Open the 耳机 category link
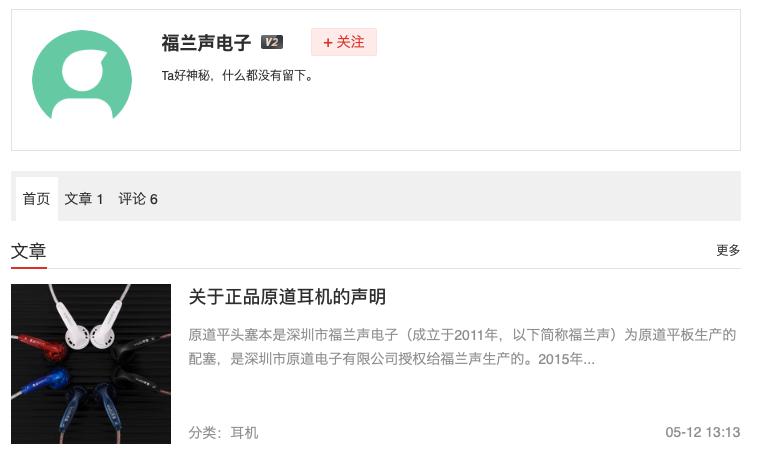758x455 pixels. tap(244, 432)
